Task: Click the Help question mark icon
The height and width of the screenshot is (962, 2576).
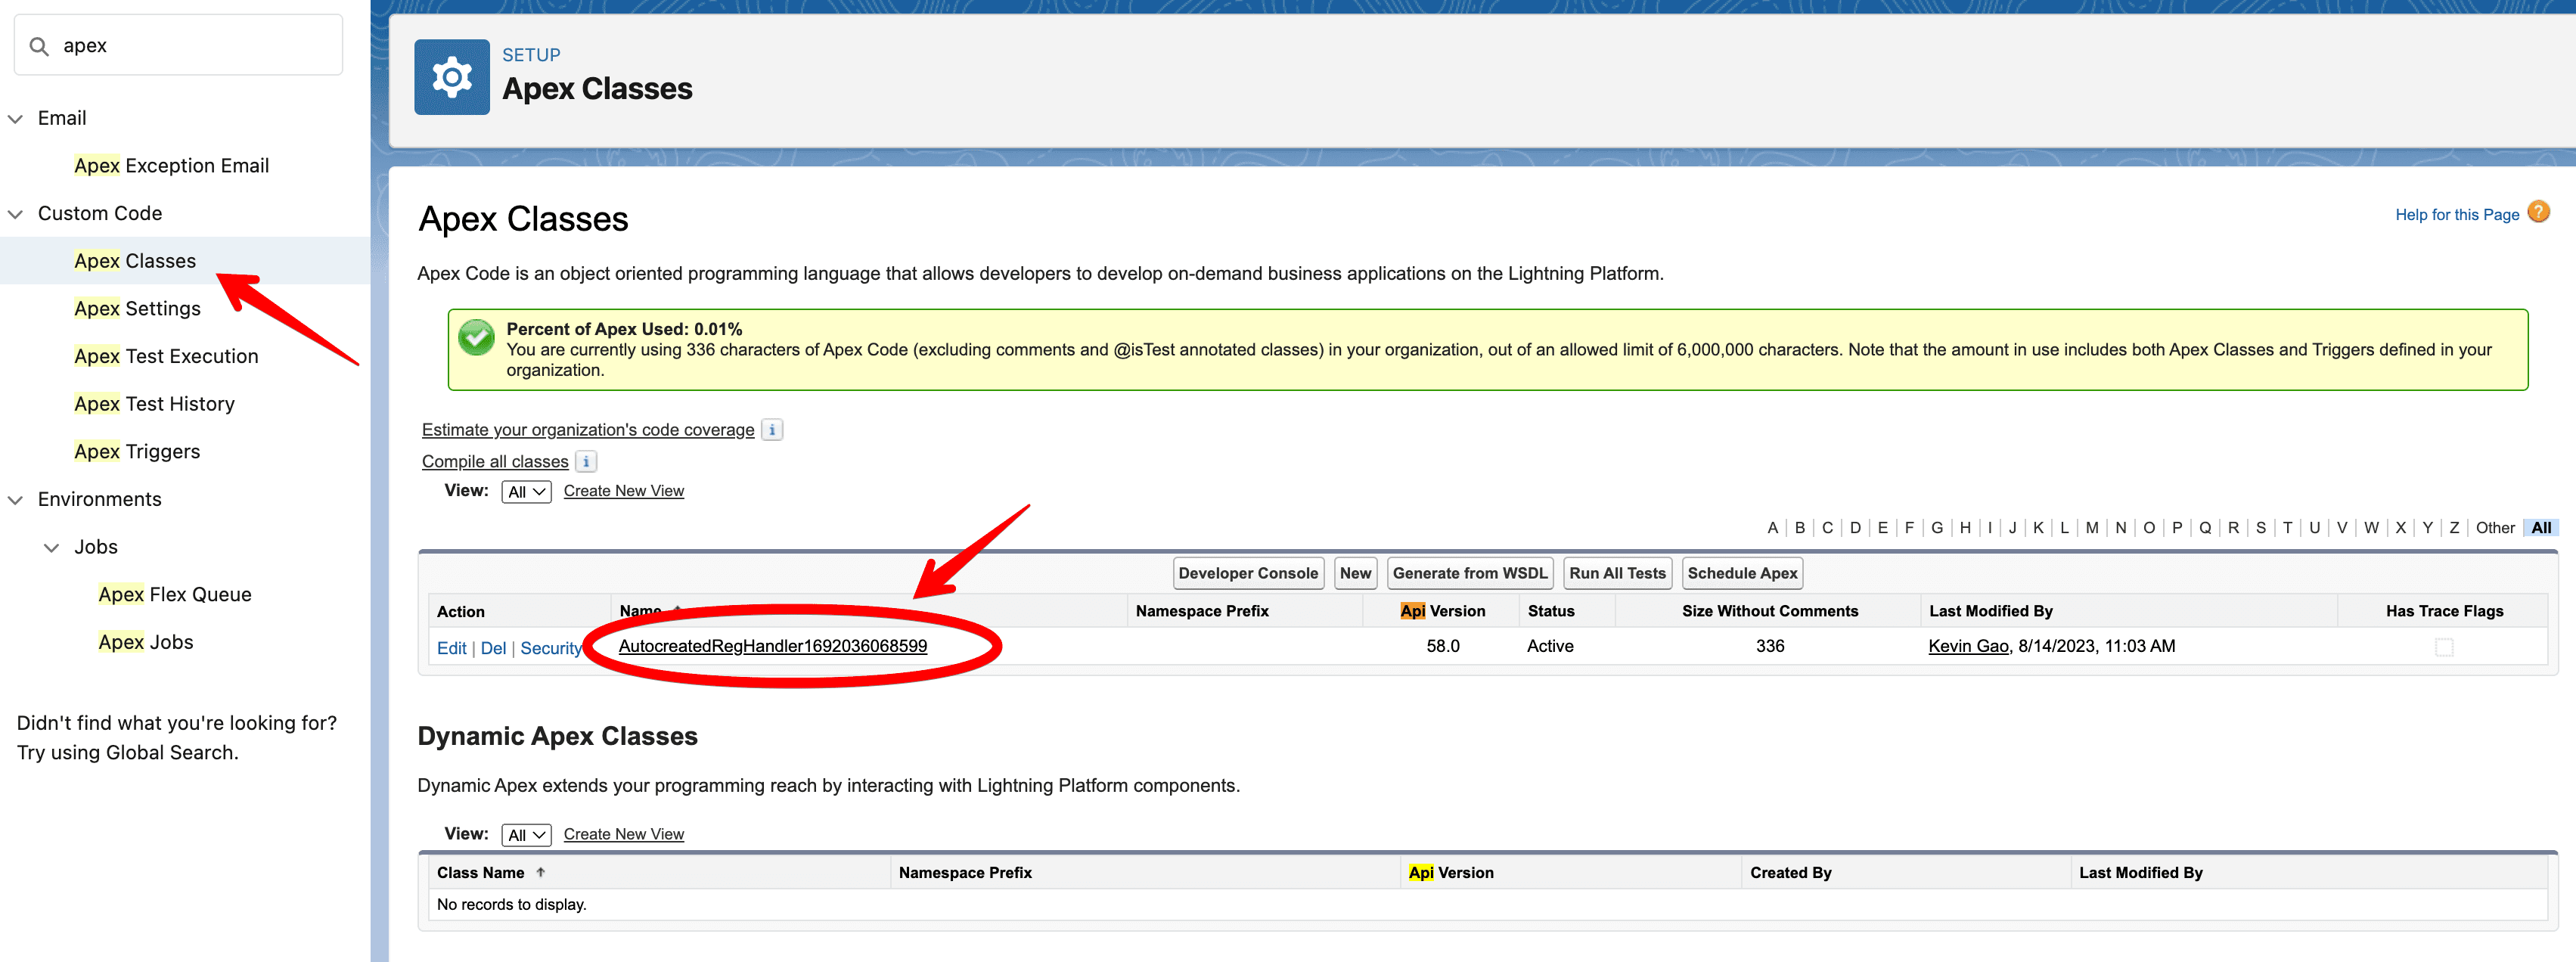Action: click(x=2537, y=212)
